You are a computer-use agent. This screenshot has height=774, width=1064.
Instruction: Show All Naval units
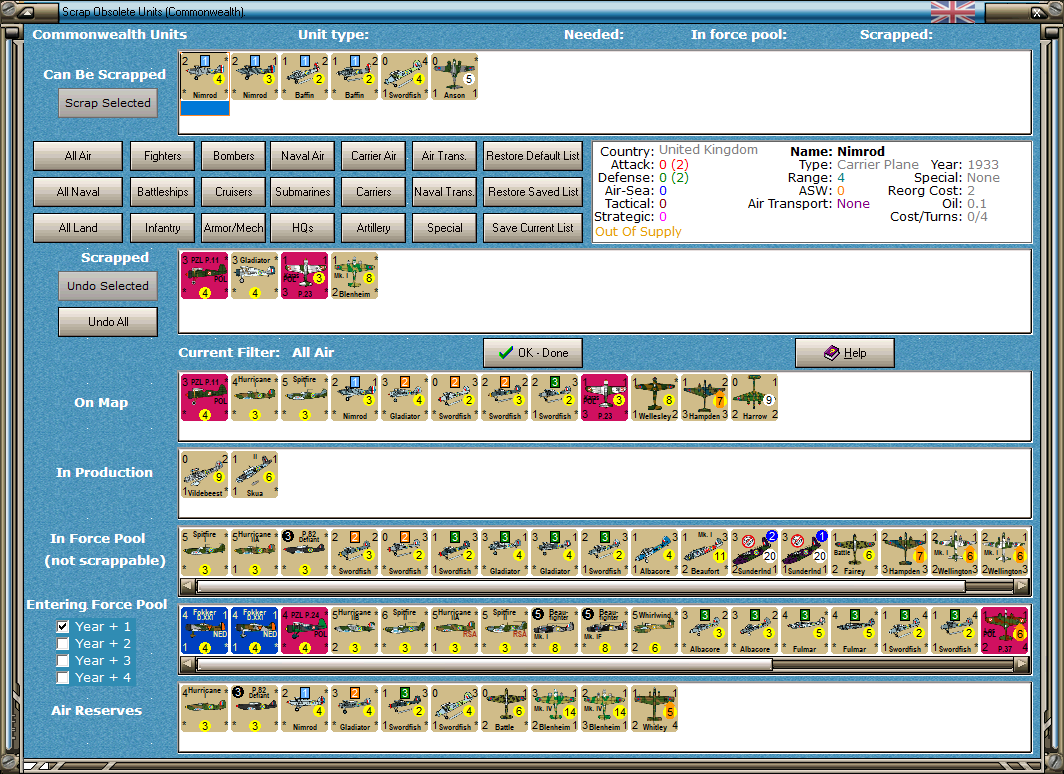tap(78, 192)
